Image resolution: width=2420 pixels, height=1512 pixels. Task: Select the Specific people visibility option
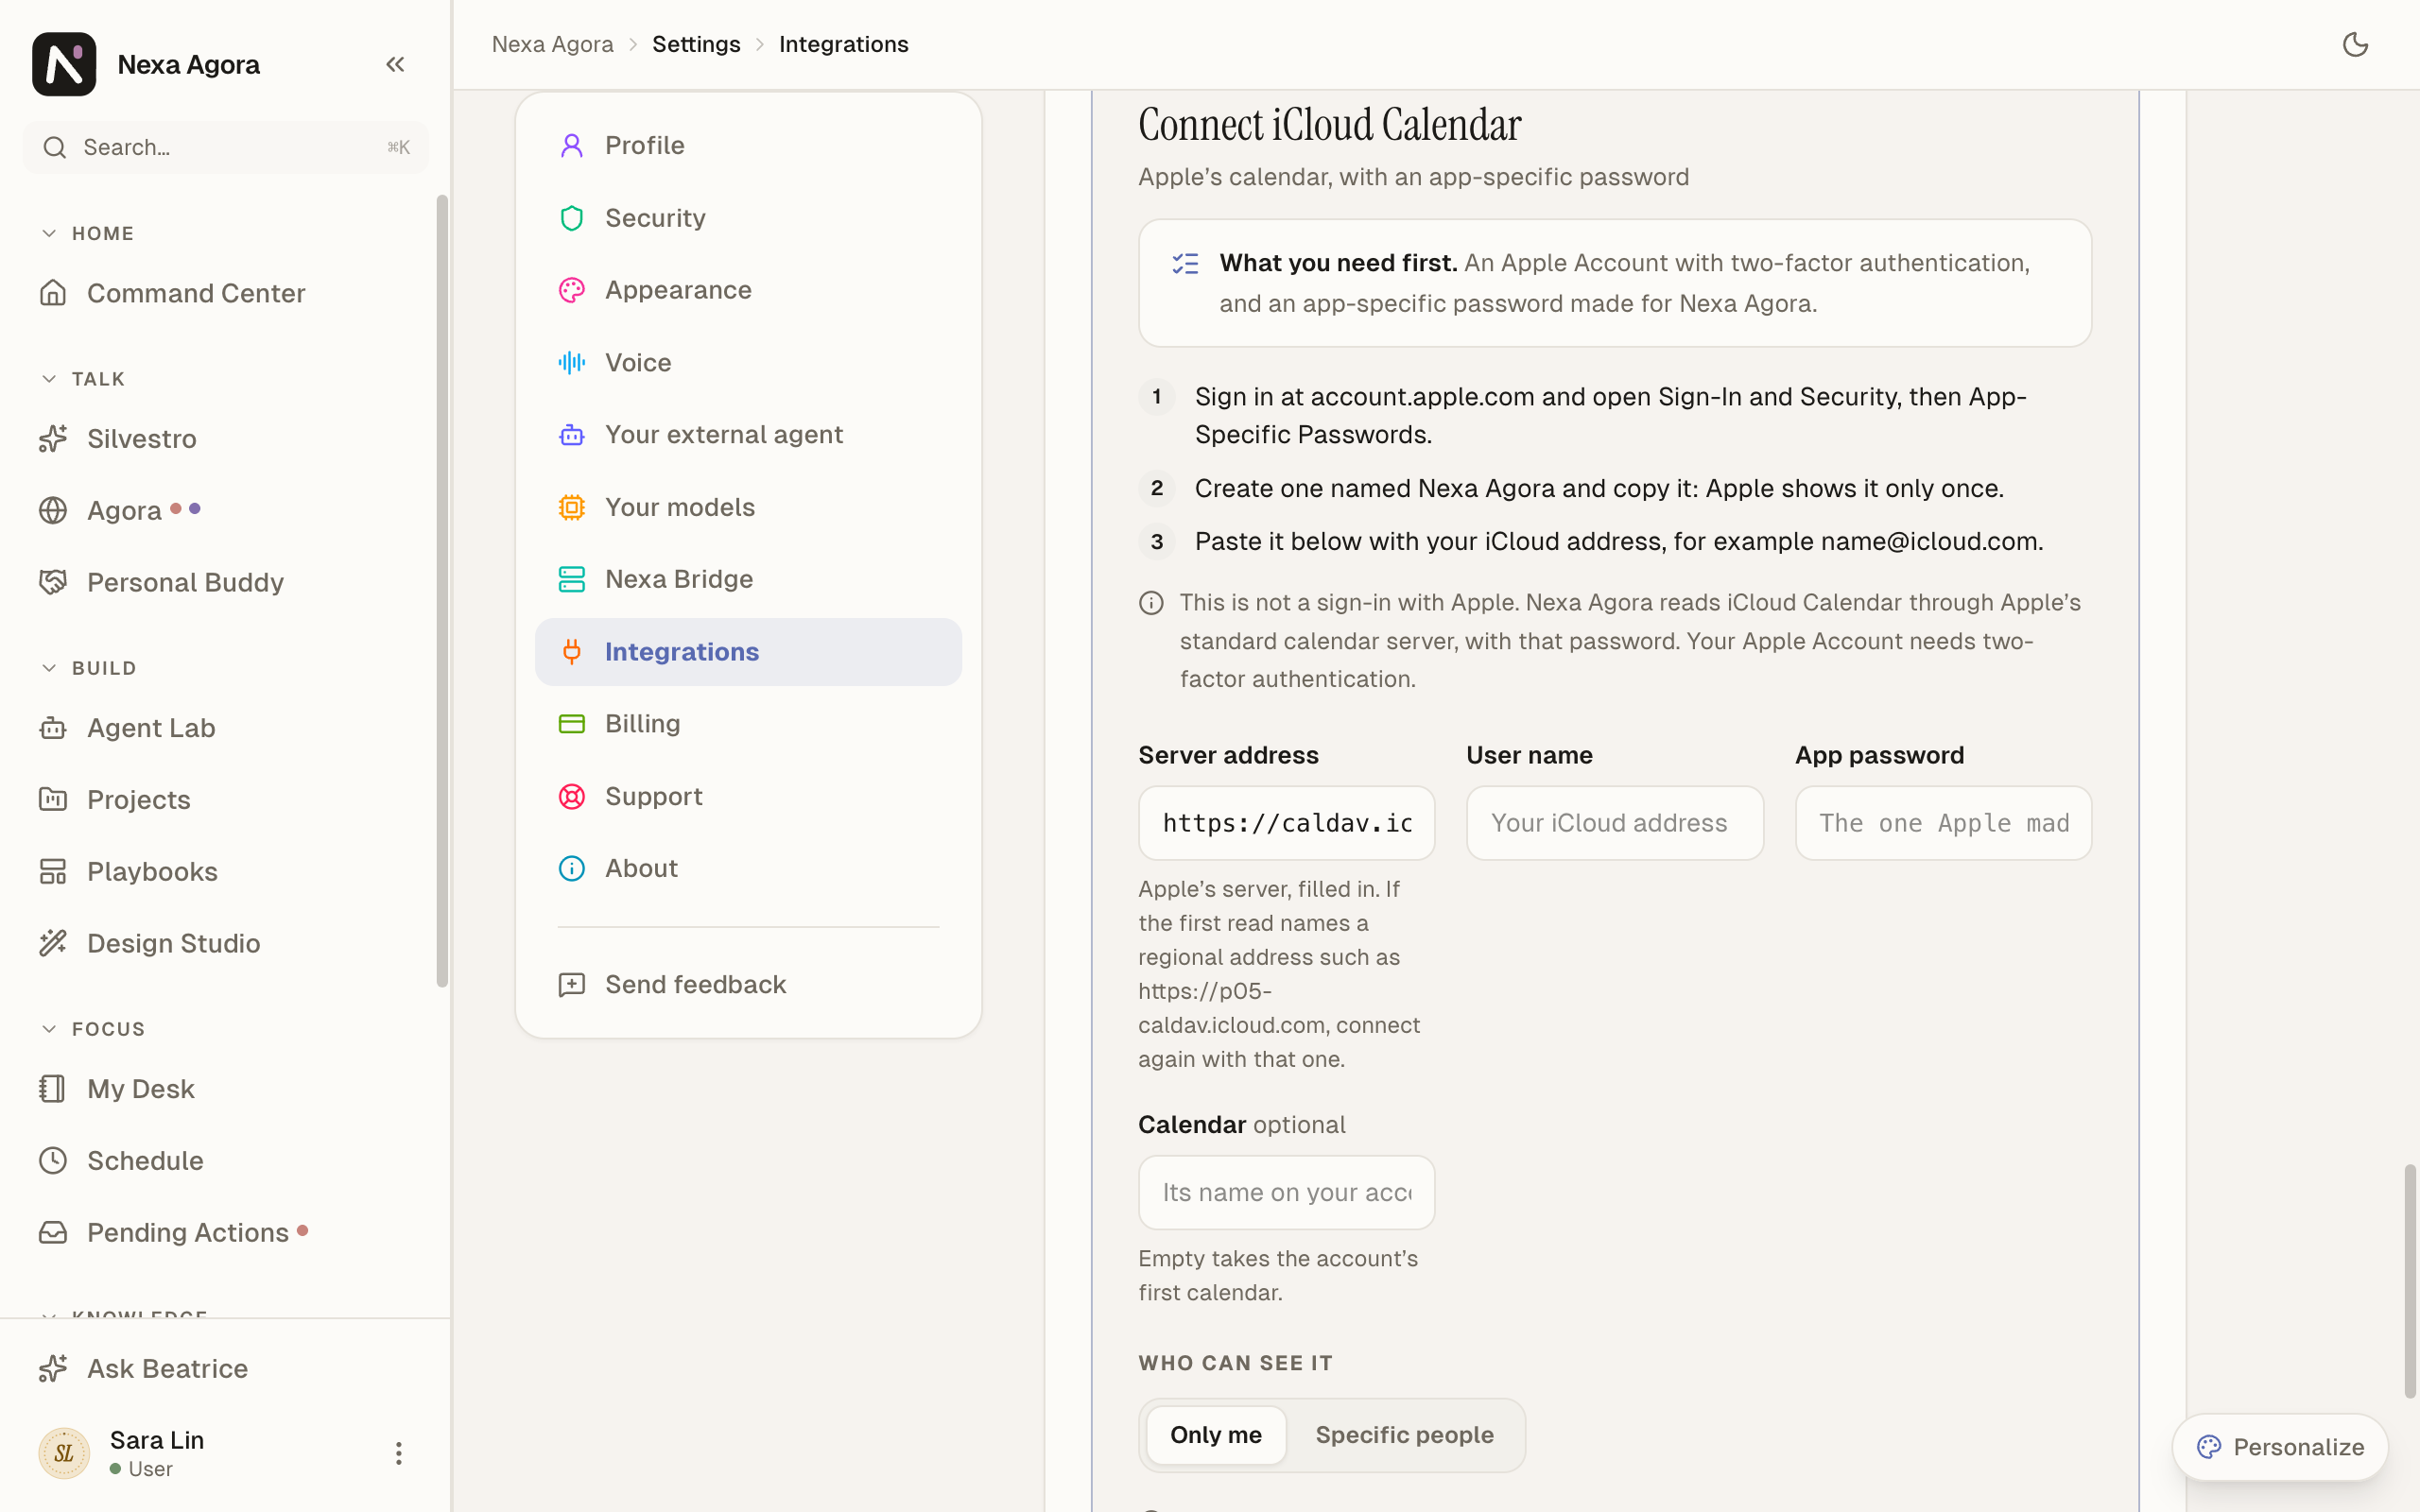pyautogui.click(x=1404, y=1435)
